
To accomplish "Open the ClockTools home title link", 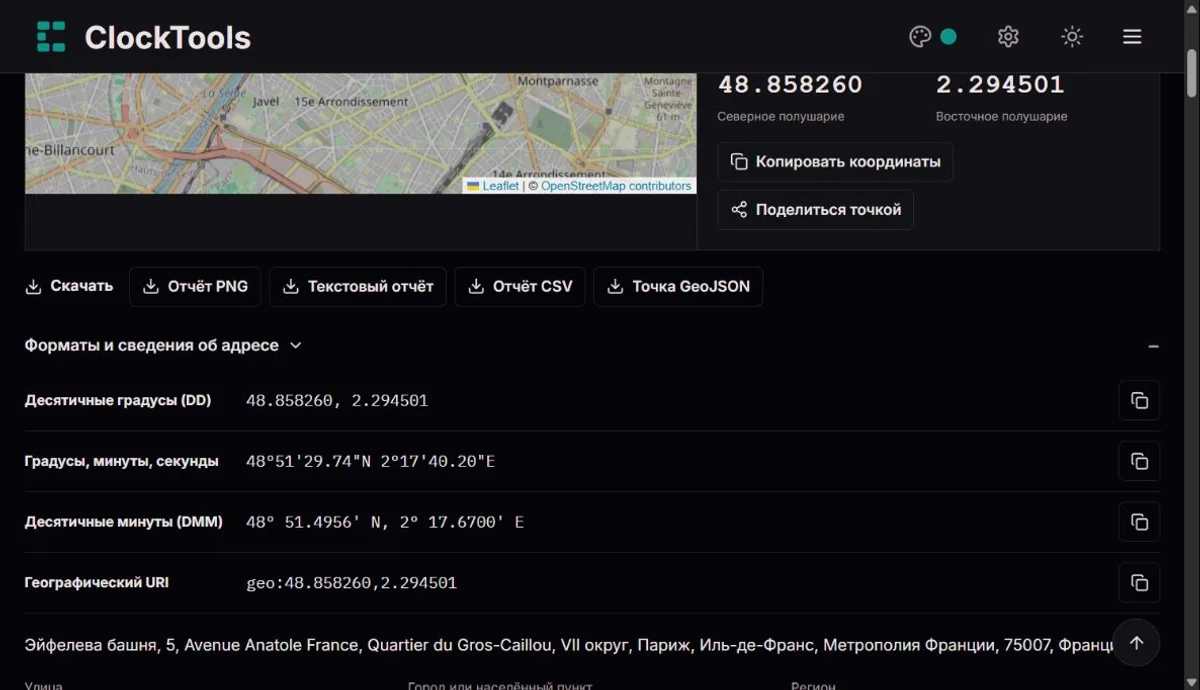I will click(x=167, y=37).
